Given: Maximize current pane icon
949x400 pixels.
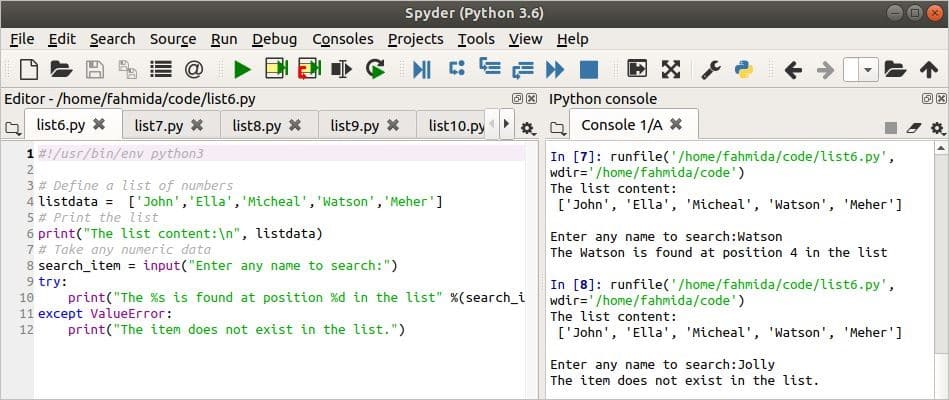Looking at the screenshot, I should click(x=637, y=69).
